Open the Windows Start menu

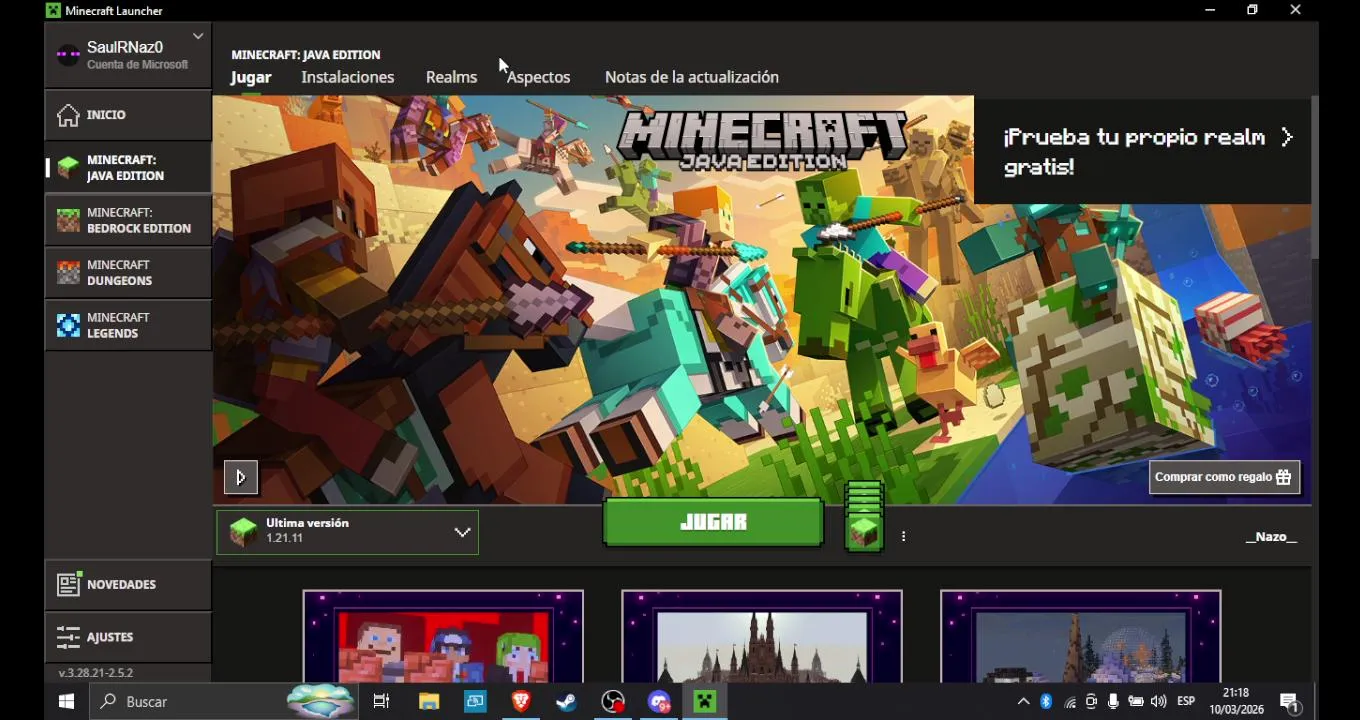click(66, 702)
